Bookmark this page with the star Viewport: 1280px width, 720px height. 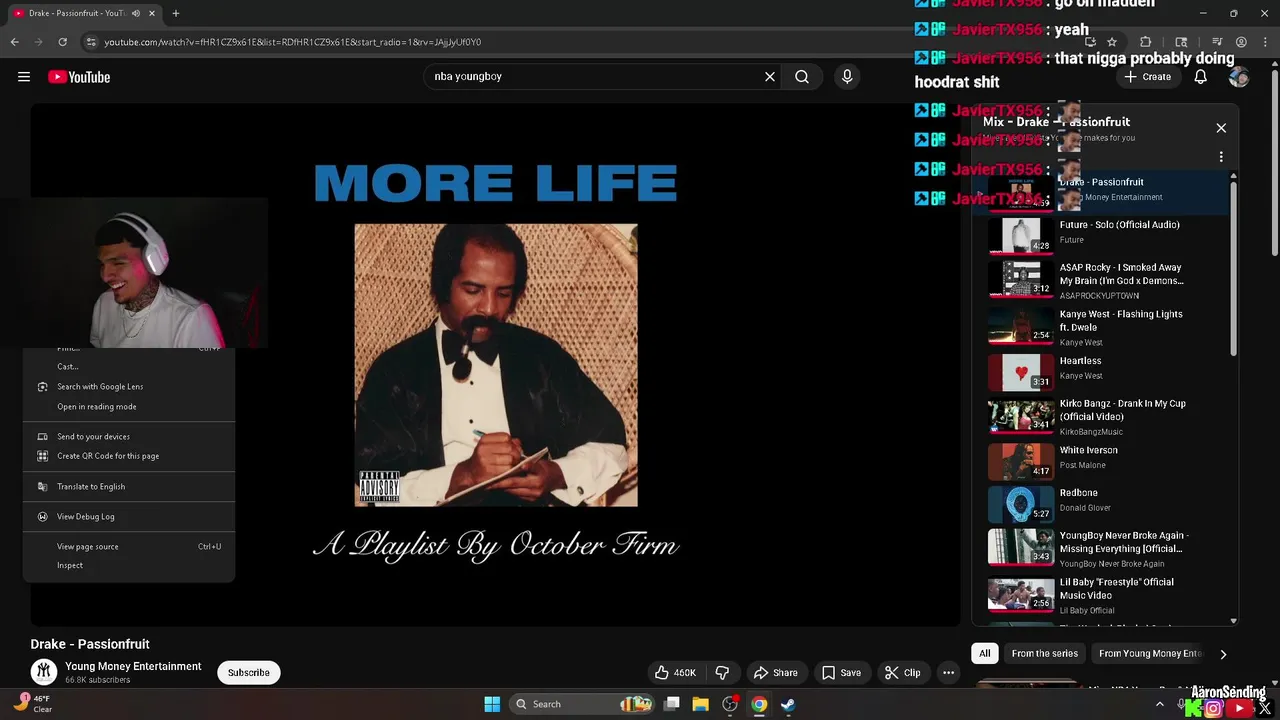click(1112, 42)
